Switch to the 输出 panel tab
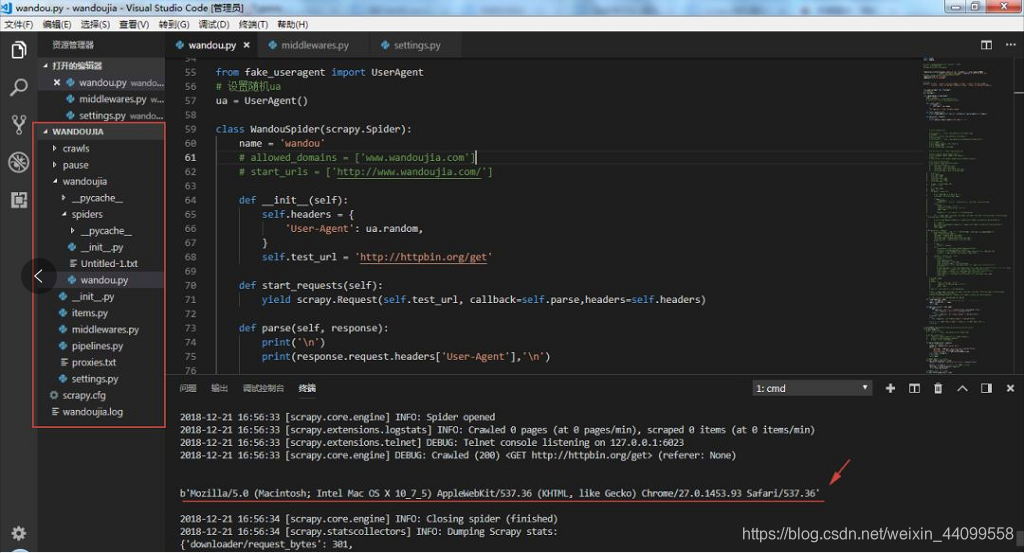The width and height of the screenshot is (1024, 553). (219, 388)
